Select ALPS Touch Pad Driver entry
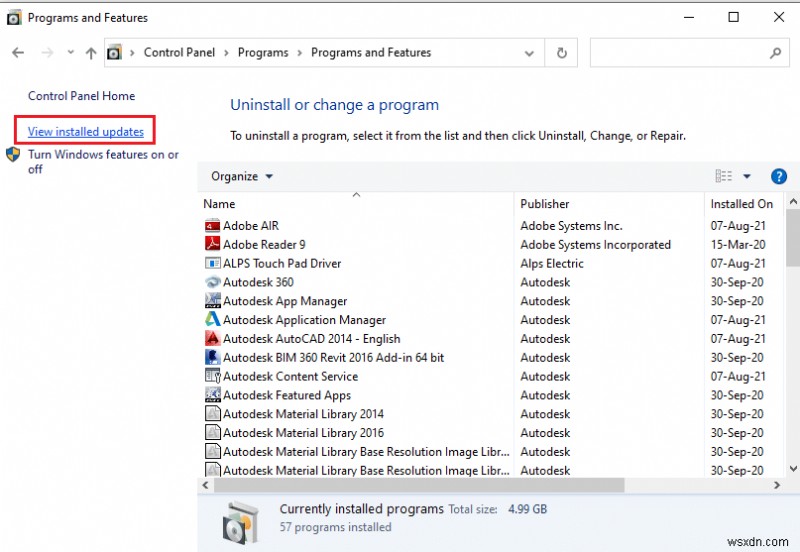The width and height of the screenshot is (800, 552). coord(282,263)
